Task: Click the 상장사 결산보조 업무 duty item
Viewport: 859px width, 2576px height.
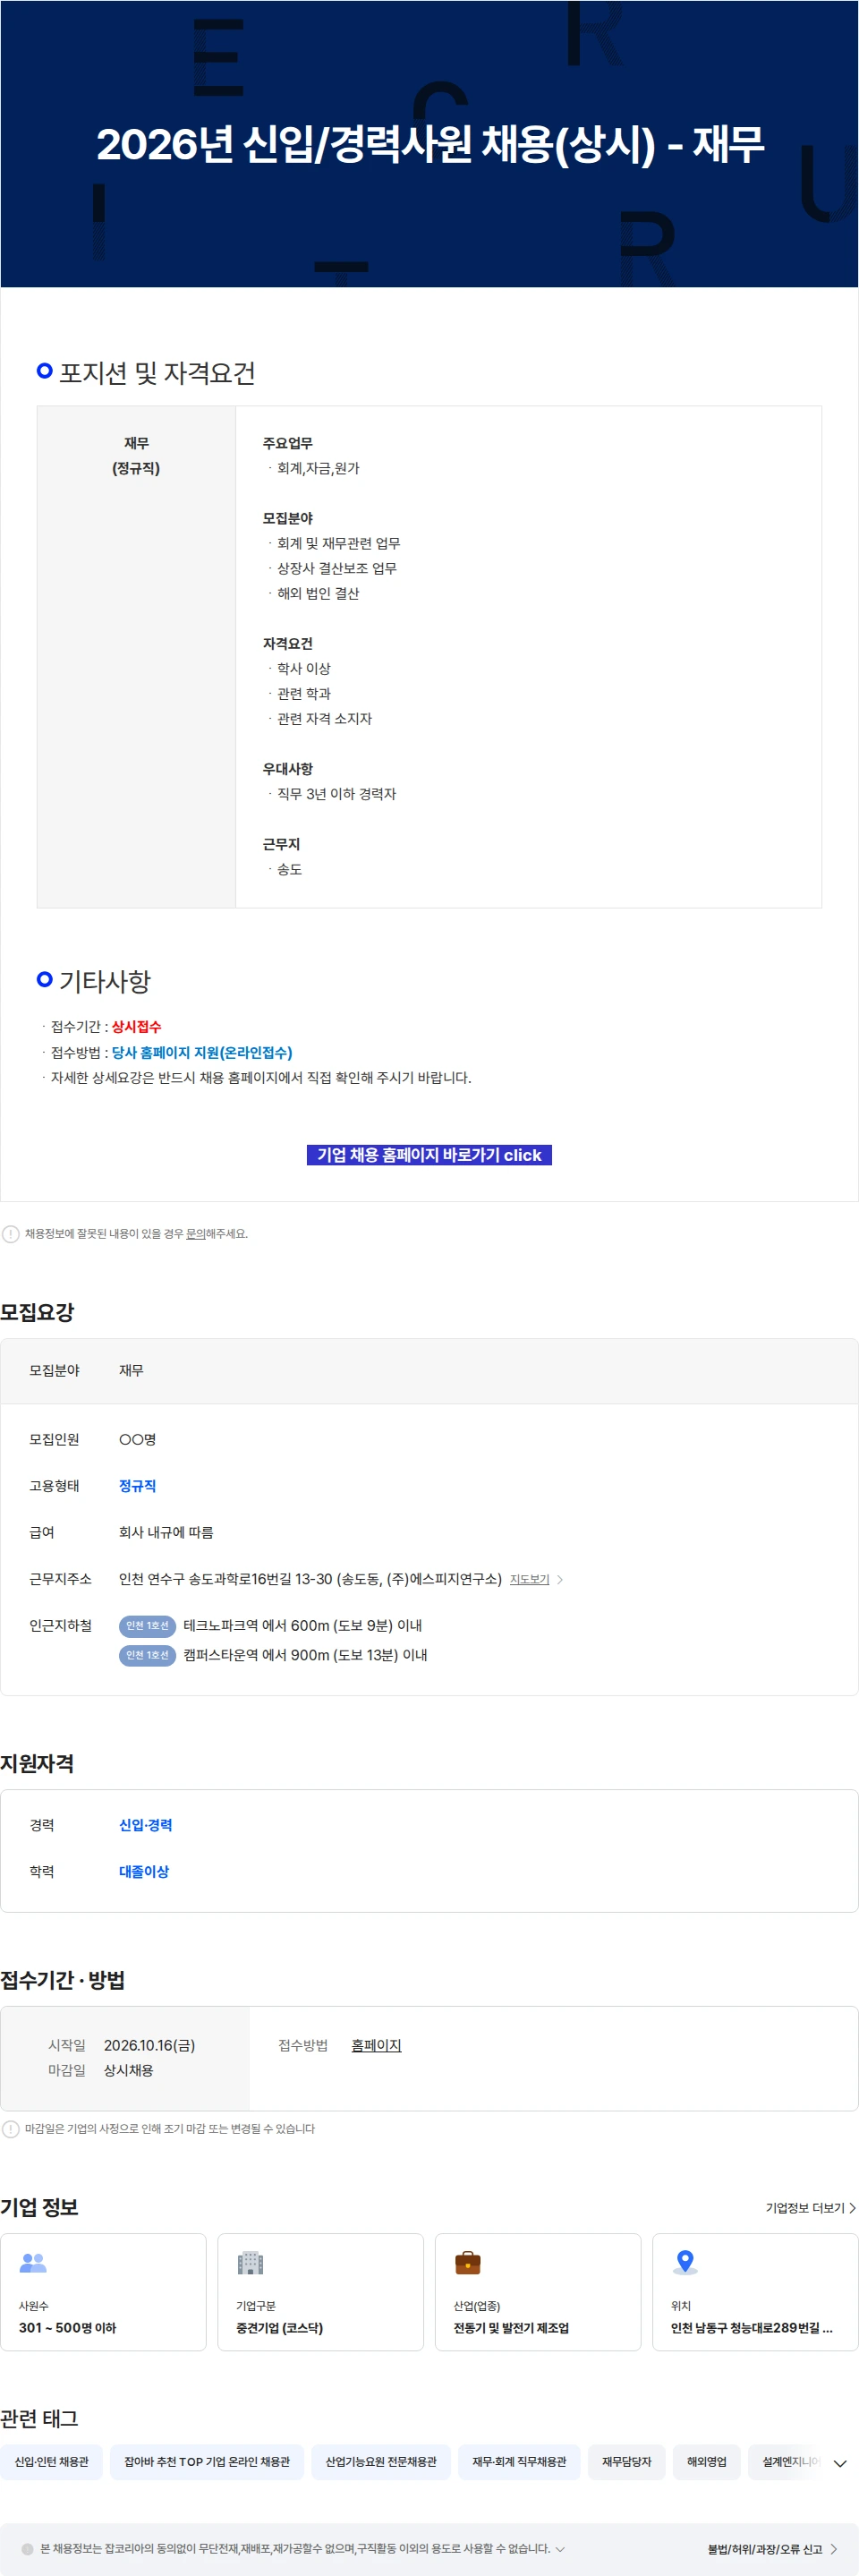Action: [x=337, y=568]
